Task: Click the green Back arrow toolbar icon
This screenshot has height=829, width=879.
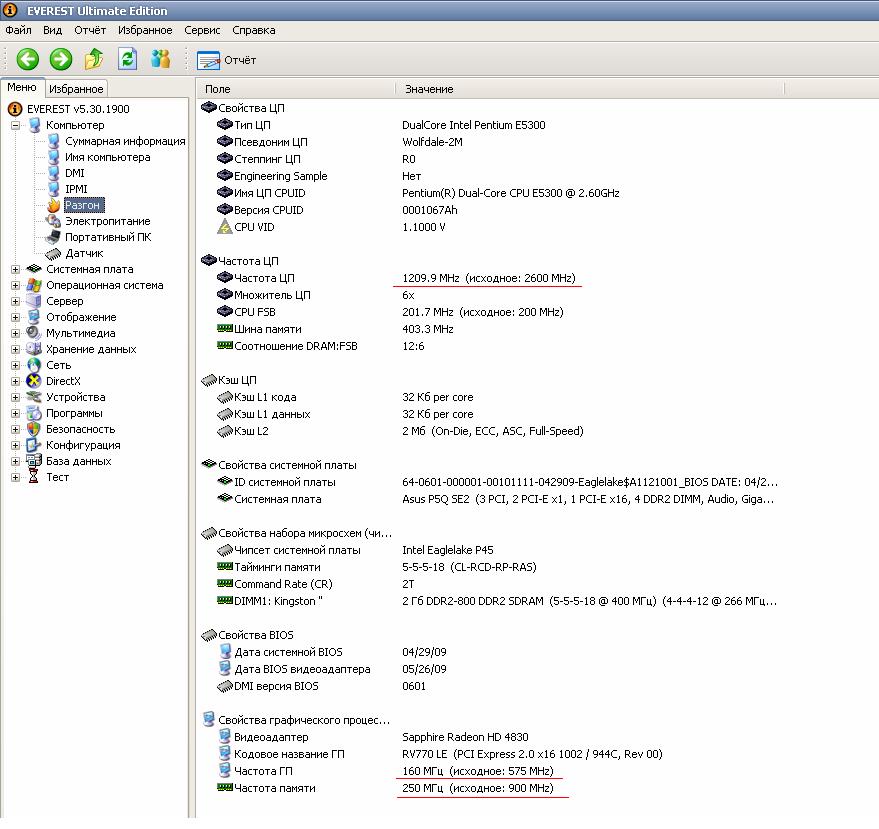Action: (x=27, y=60)
